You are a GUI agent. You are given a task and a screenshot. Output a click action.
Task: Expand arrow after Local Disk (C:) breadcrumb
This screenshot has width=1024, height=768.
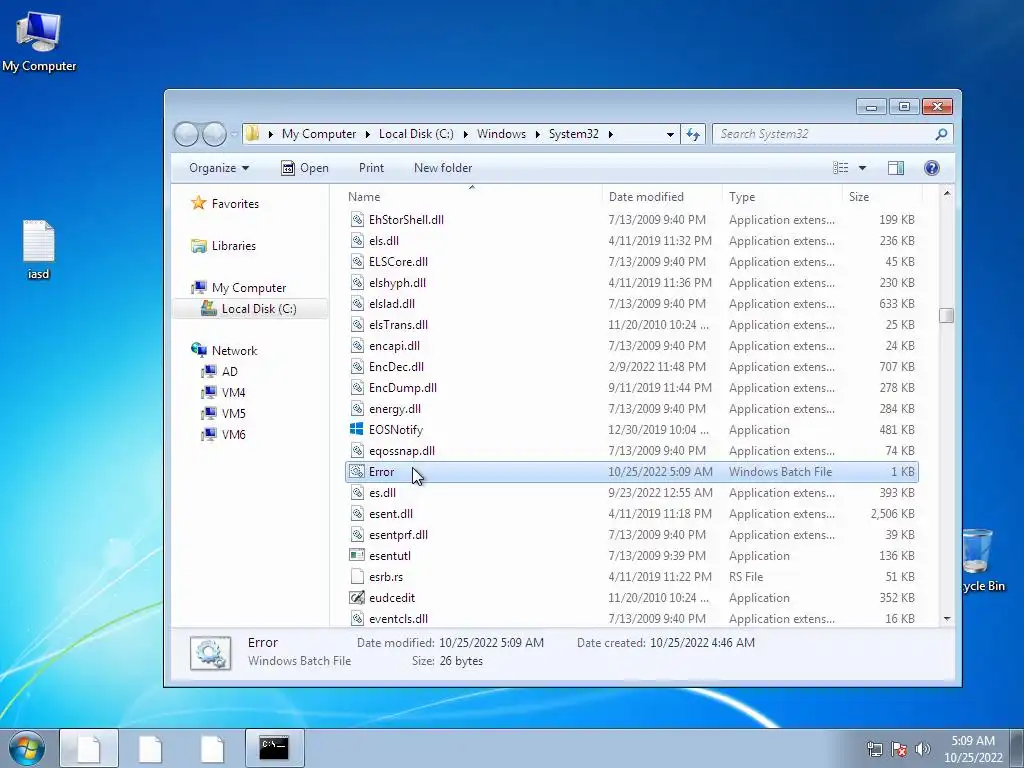coord(466,134)
